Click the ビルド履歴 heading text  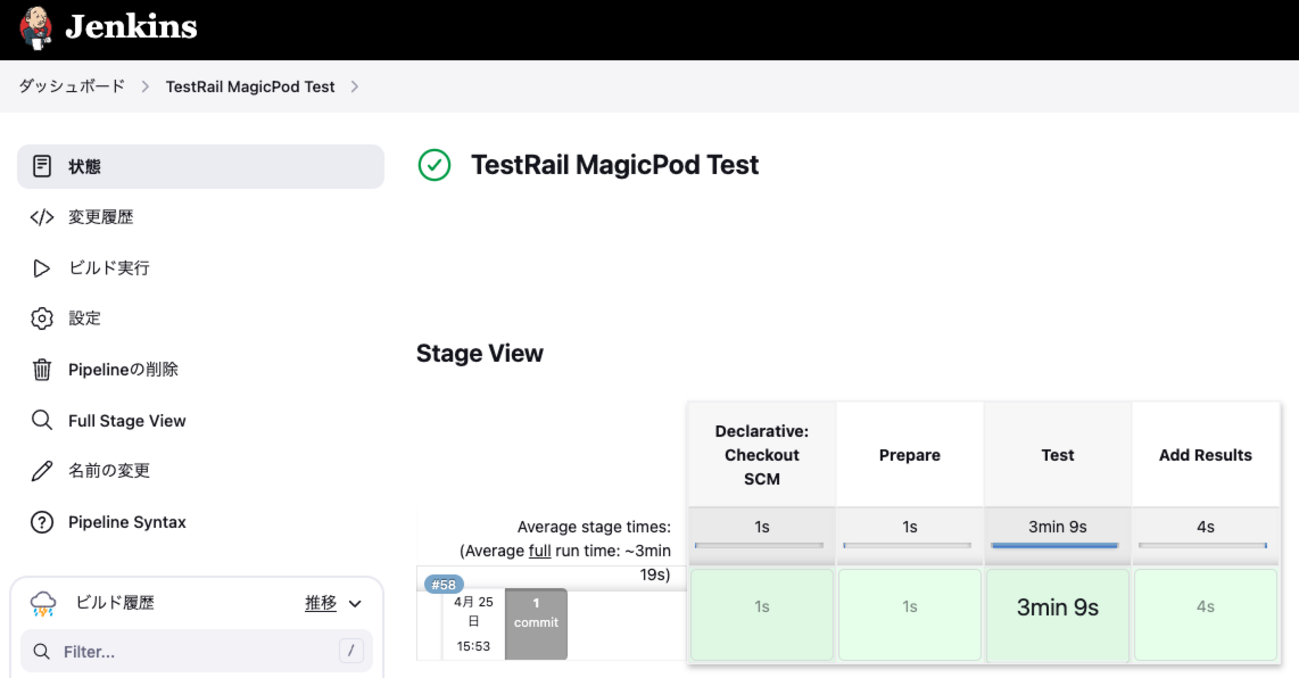(x=115, y=603)
